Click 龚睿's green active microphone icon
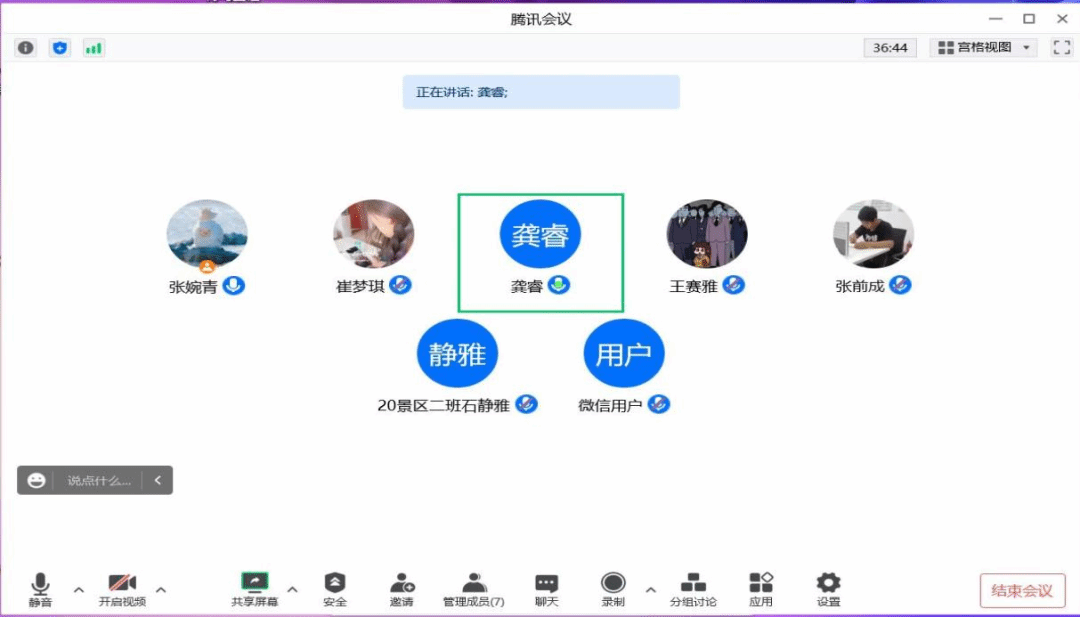Screen dimensions: 1080x617 559,284
